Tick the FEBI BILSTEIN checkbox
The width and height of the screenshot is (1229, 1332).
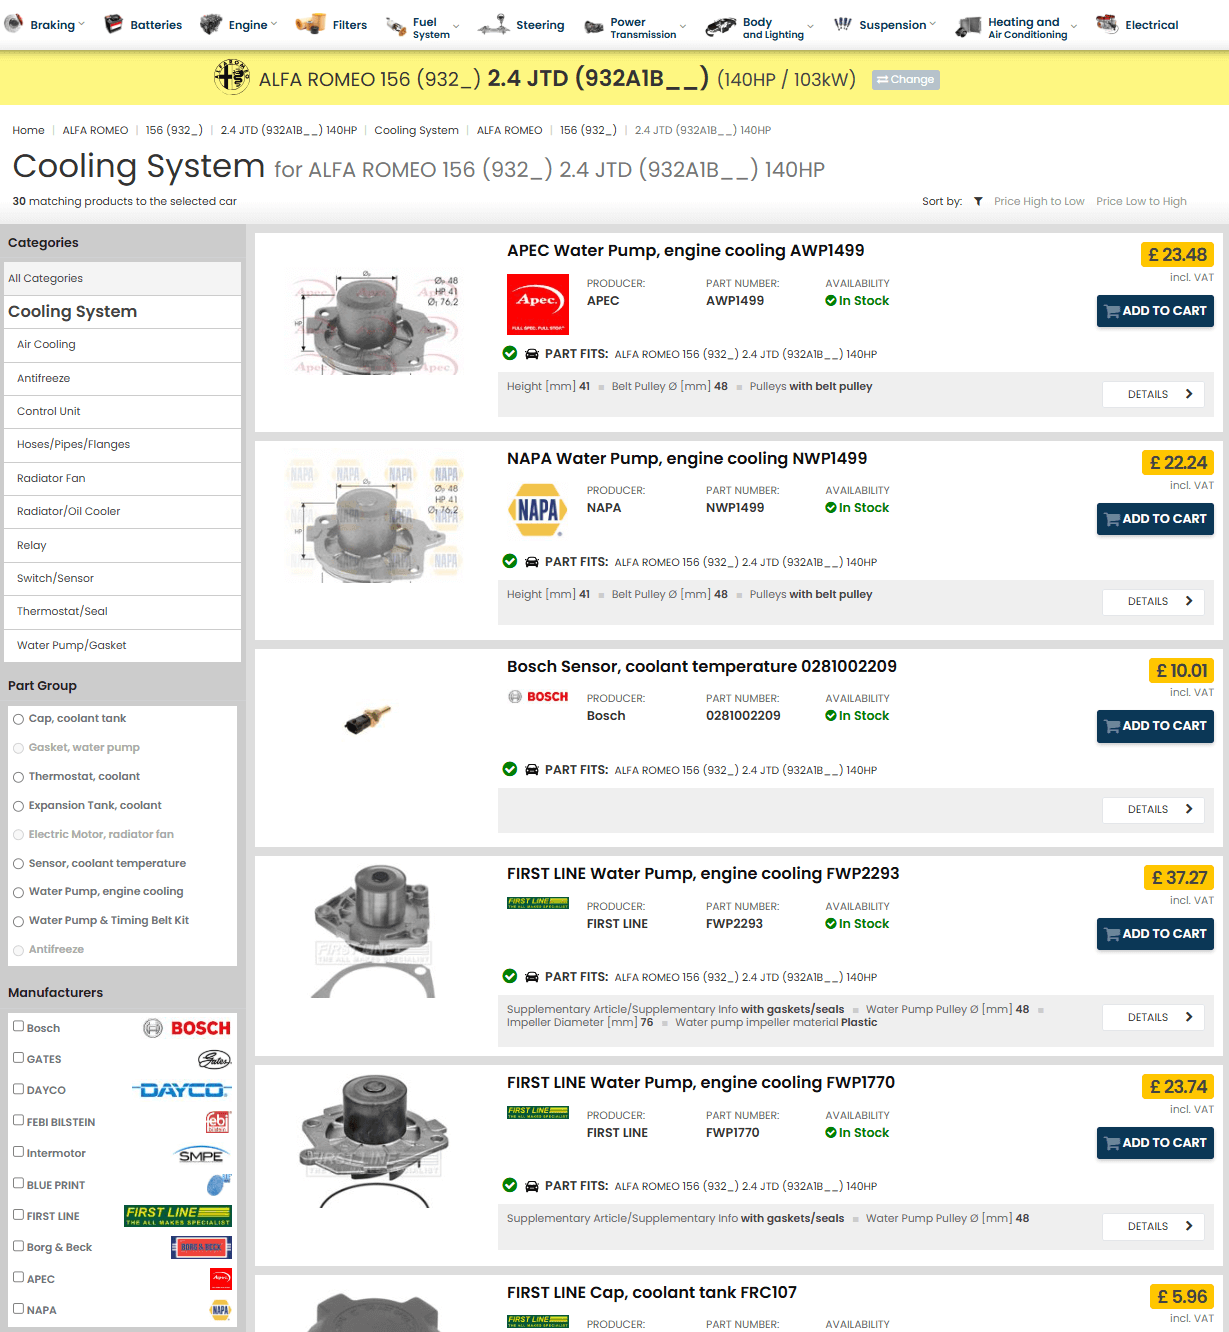(18, 1120)
